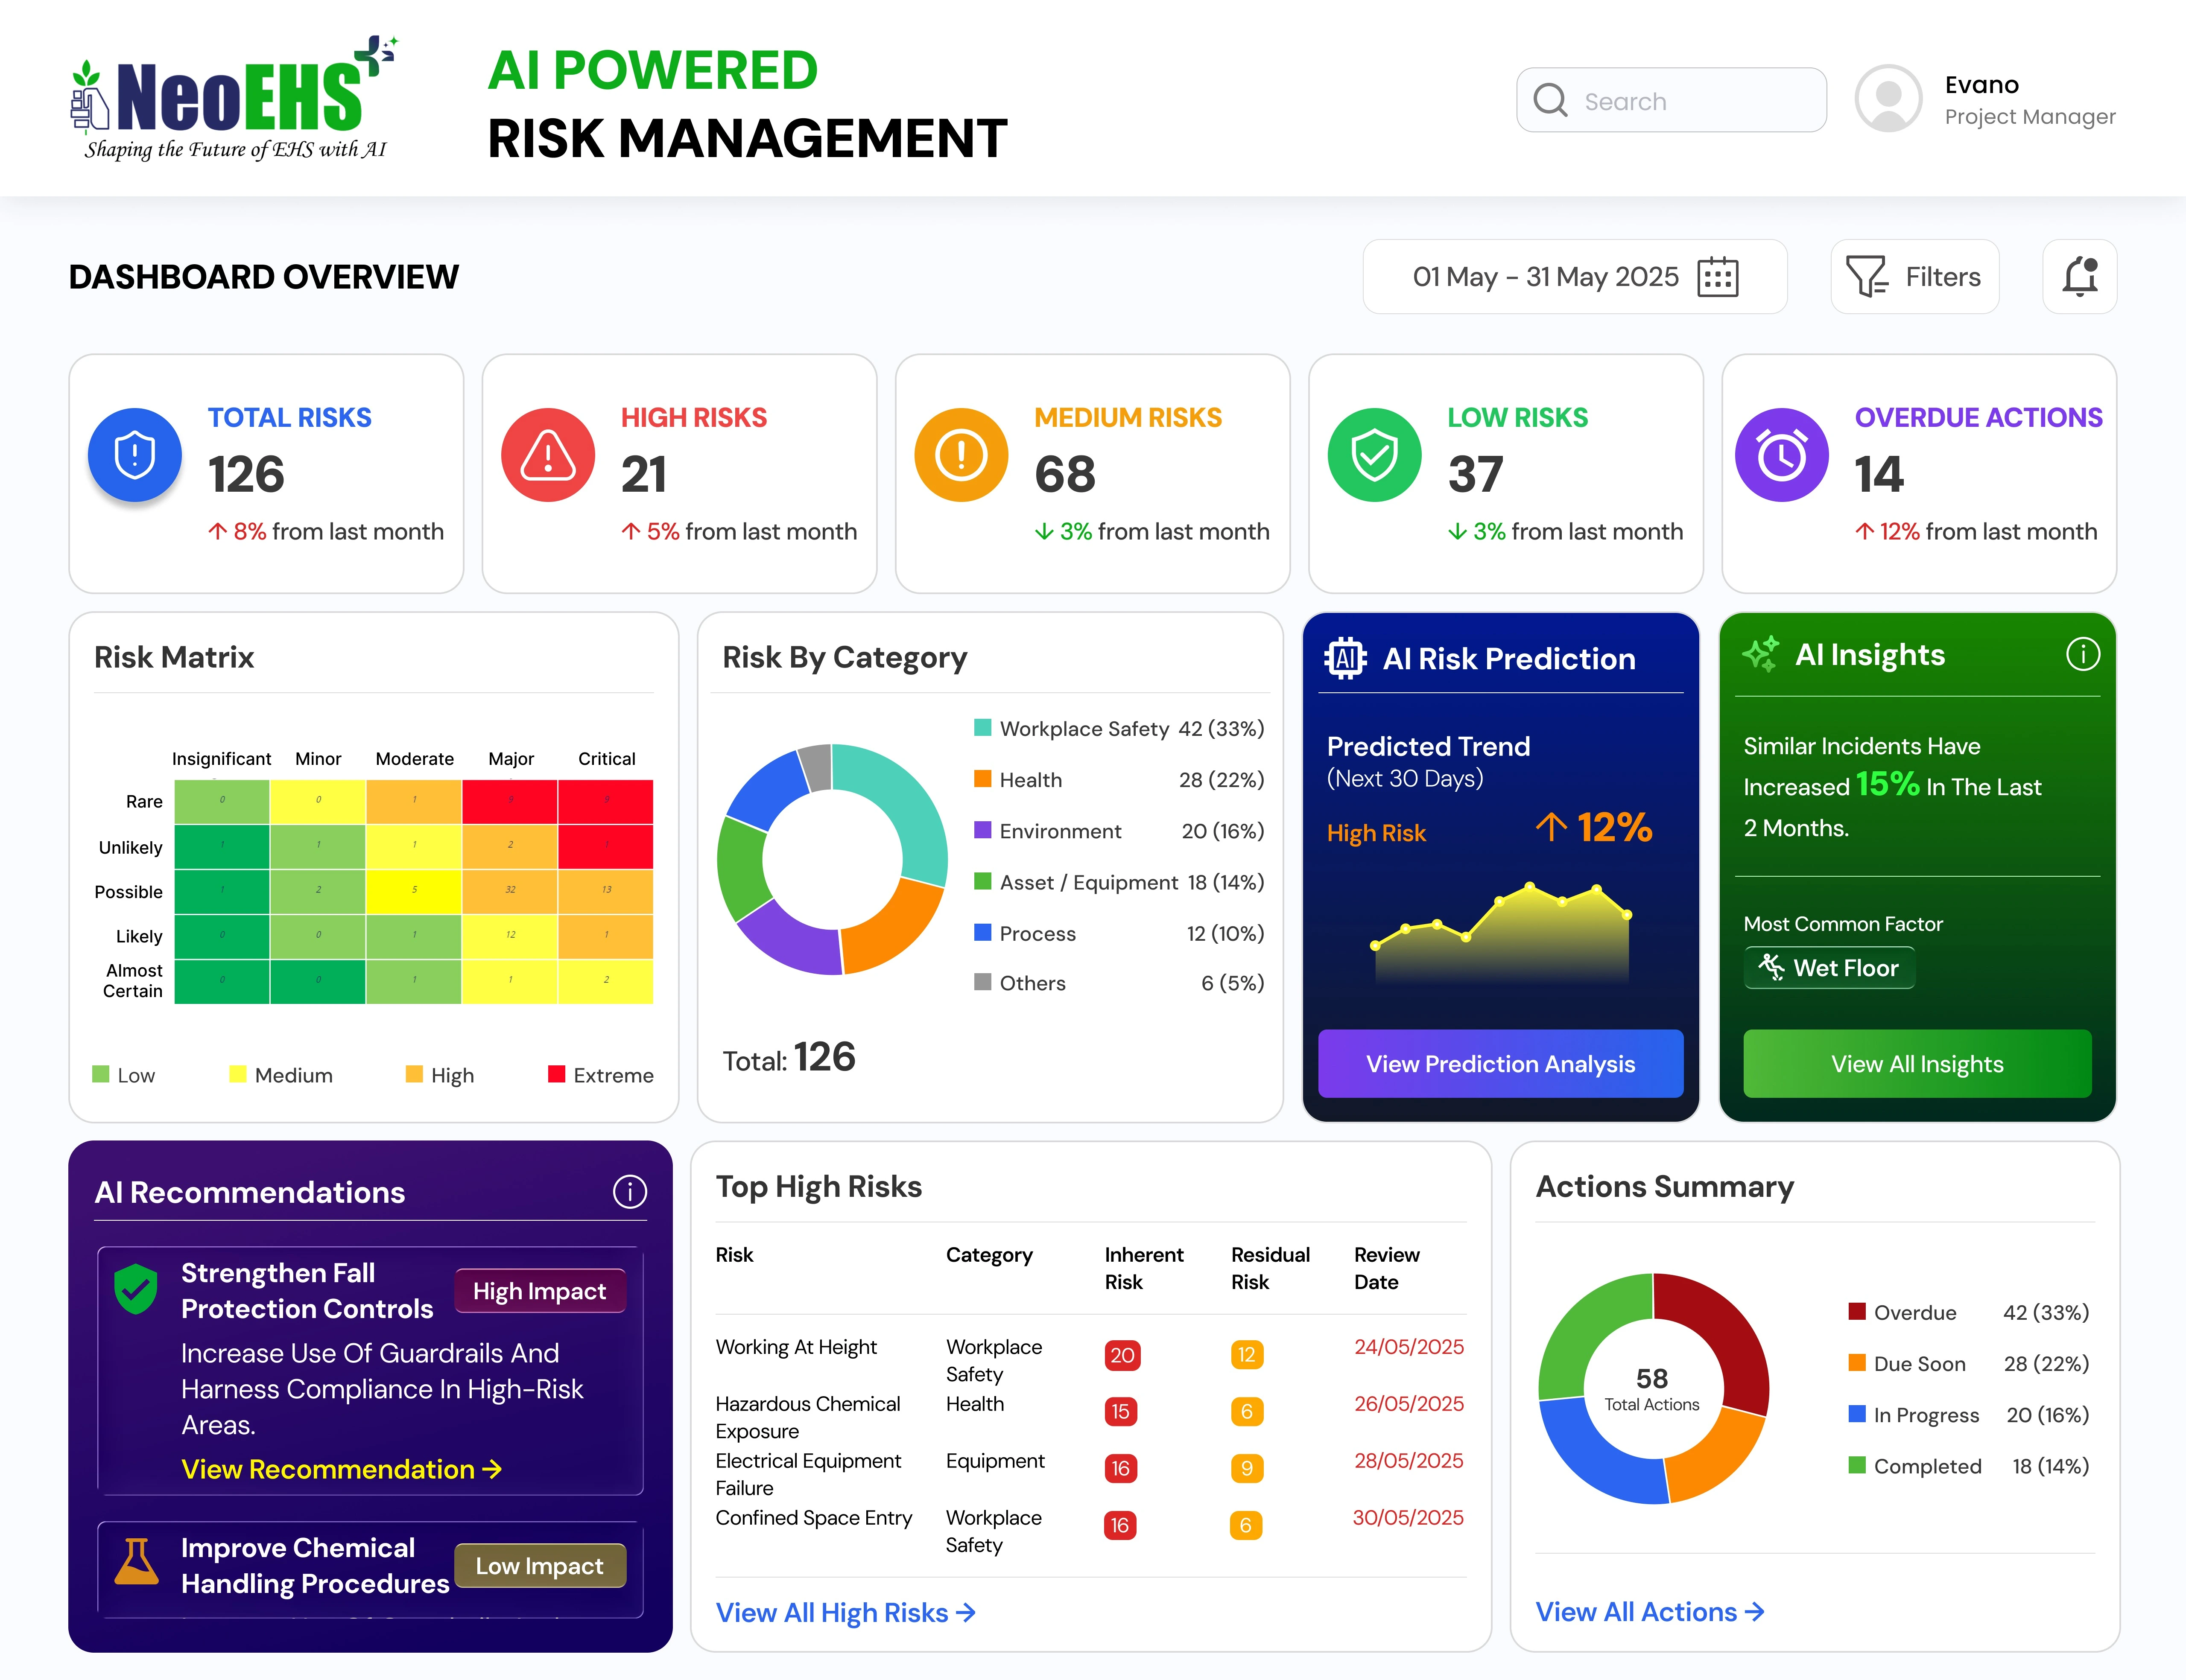
Task: Click the Extreme legend swatch in Risk Matrix
Action: click(x=557, y=1074)
